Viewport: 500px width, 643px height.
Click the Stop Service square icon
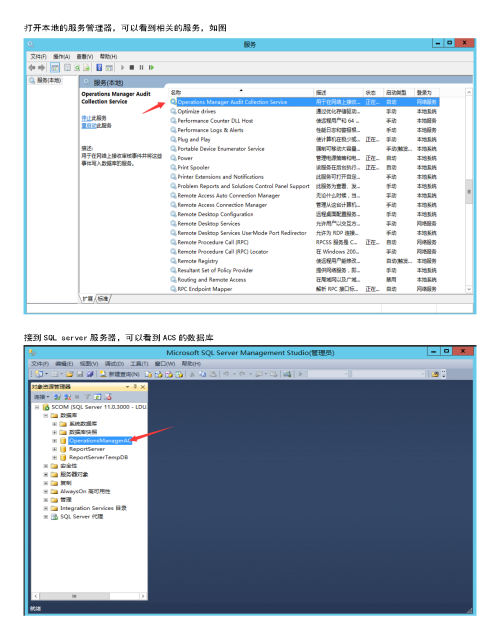pyautogui.click(x=132, y=68)
